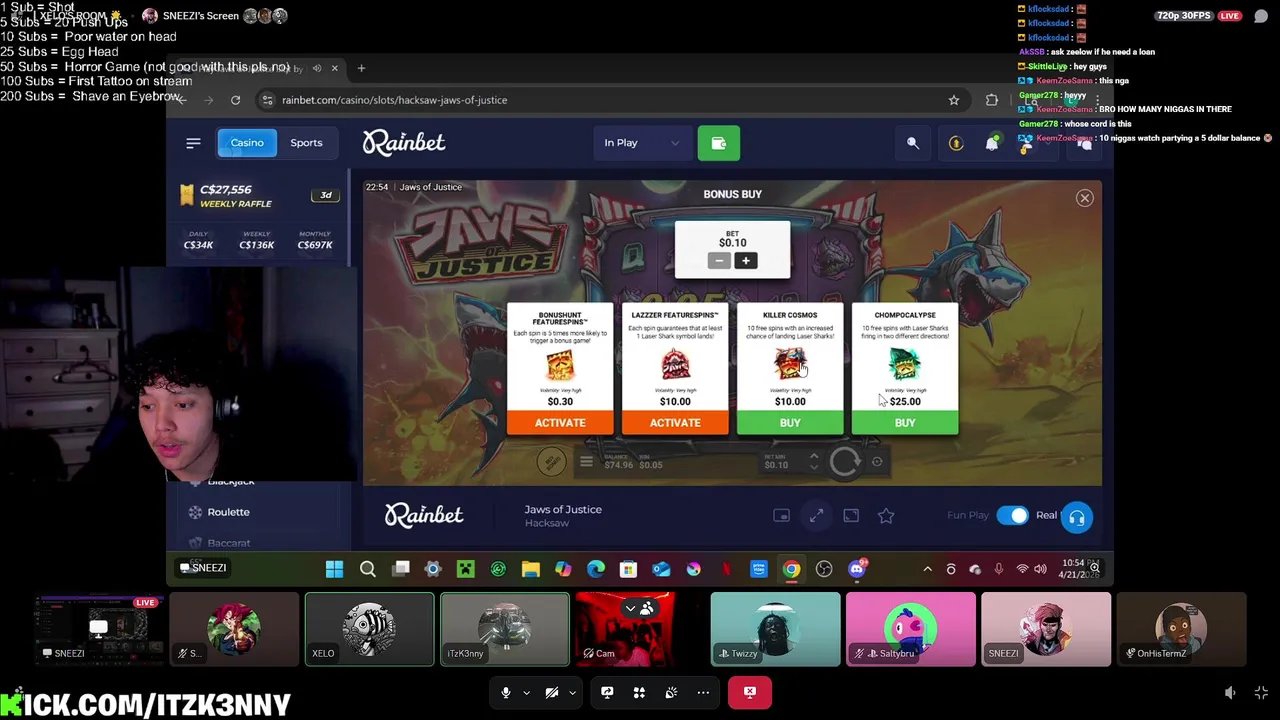Open Microsoft Edge from taskbar

pyautogui.click(x=596, y=569)
